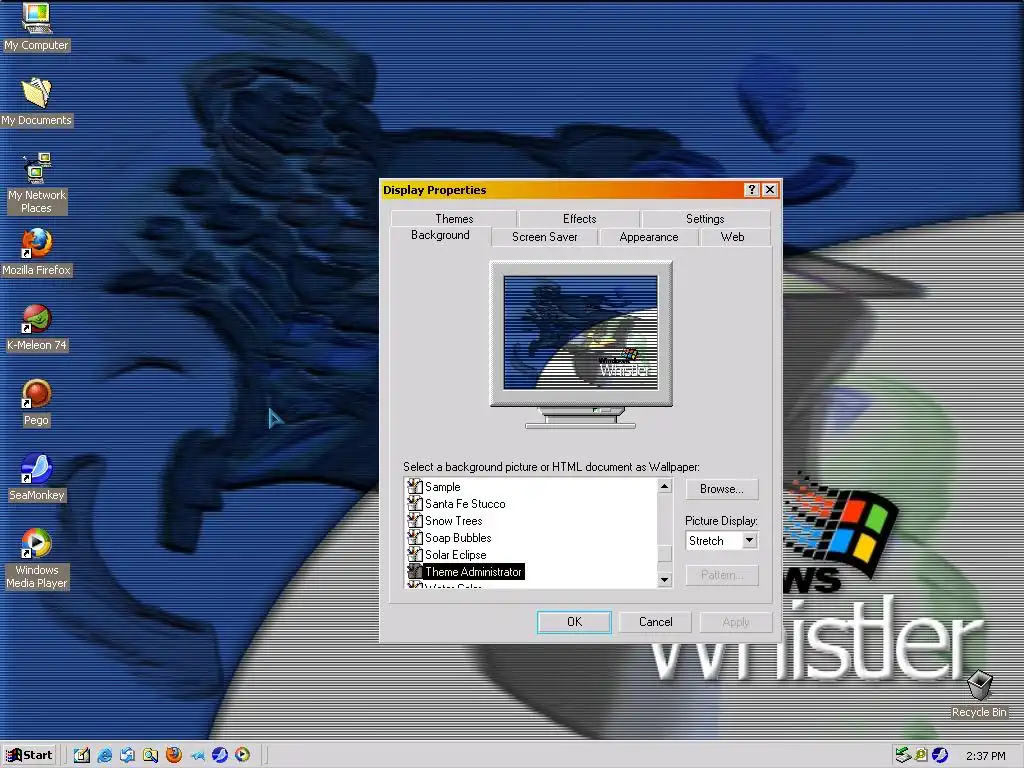This screenshot has height=768, width=1024.
Task: Click the Display Properties help question button
Action: [752, 190]
